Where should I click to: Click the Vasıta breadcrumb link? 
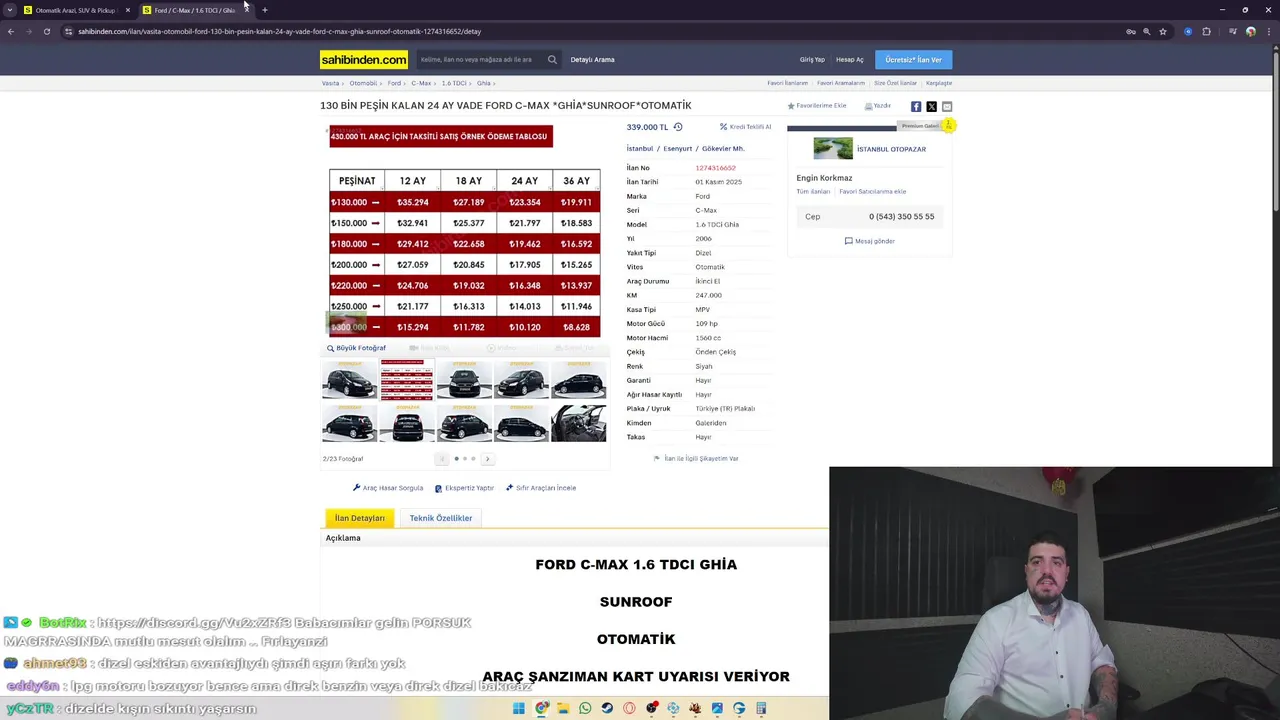coord(330,83)
